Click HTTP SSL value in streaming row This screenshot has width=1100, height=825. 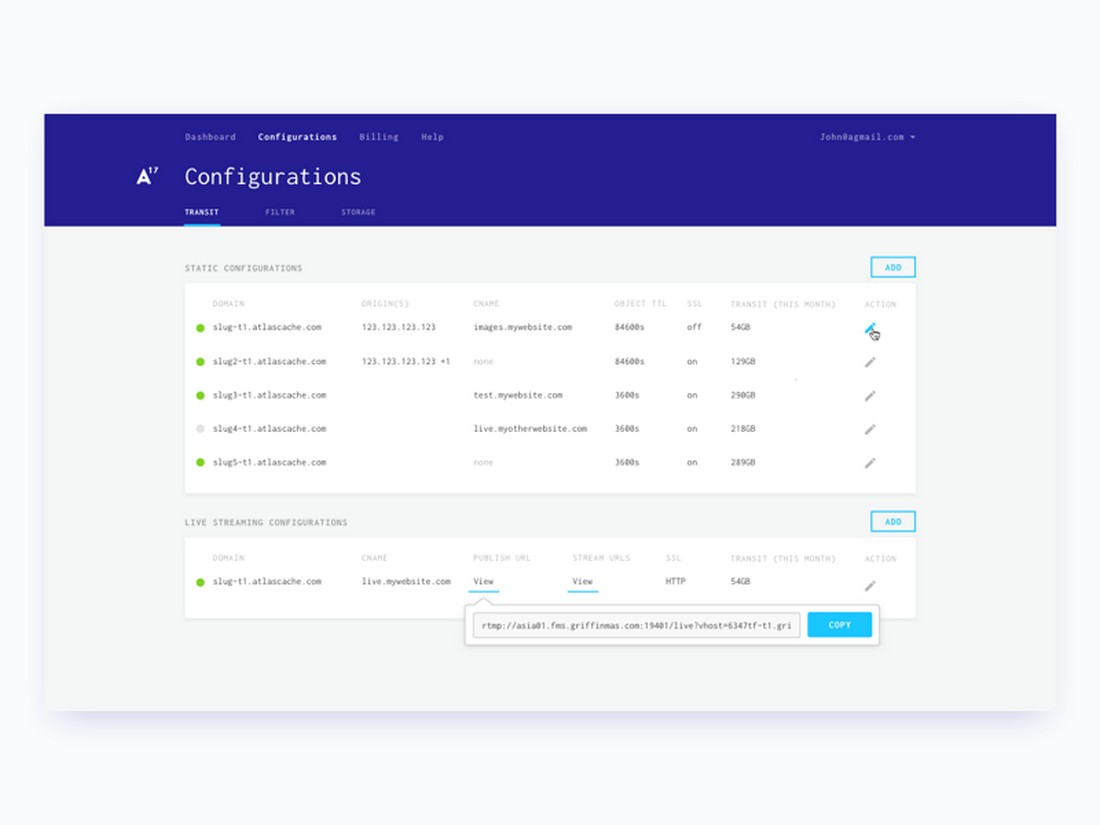coord(675,582)
